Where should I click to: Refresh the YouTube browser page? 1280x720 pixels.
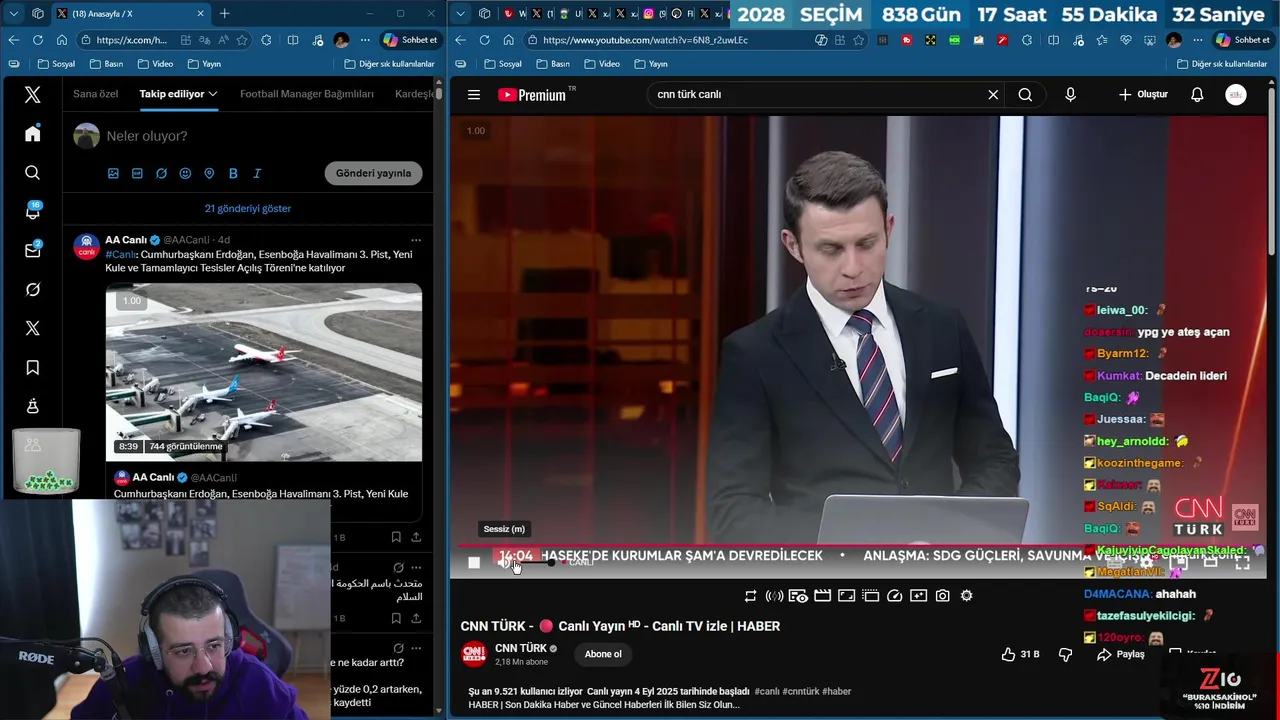[484, 40]
